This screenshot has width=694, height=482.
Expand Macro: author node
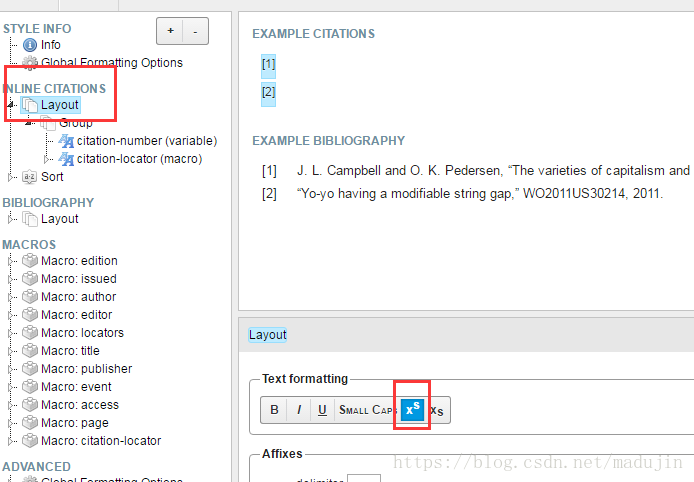pyautogui.click(x=11, y=297)
